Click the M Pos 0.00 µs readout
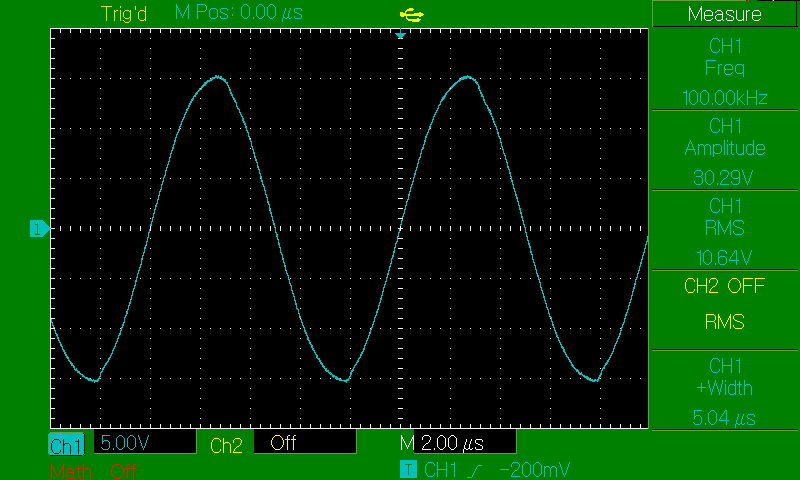Viewport: 800px width, 480px height. click(x=239, y=14)
